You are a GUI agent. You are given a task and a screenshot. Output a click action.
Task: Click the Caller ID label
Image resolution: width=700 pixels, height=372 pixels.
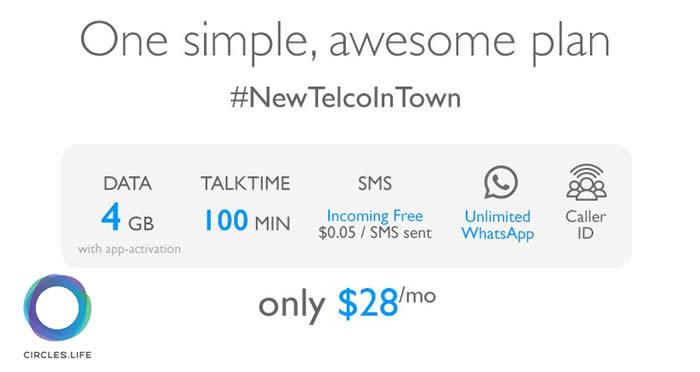coord(586,225)
